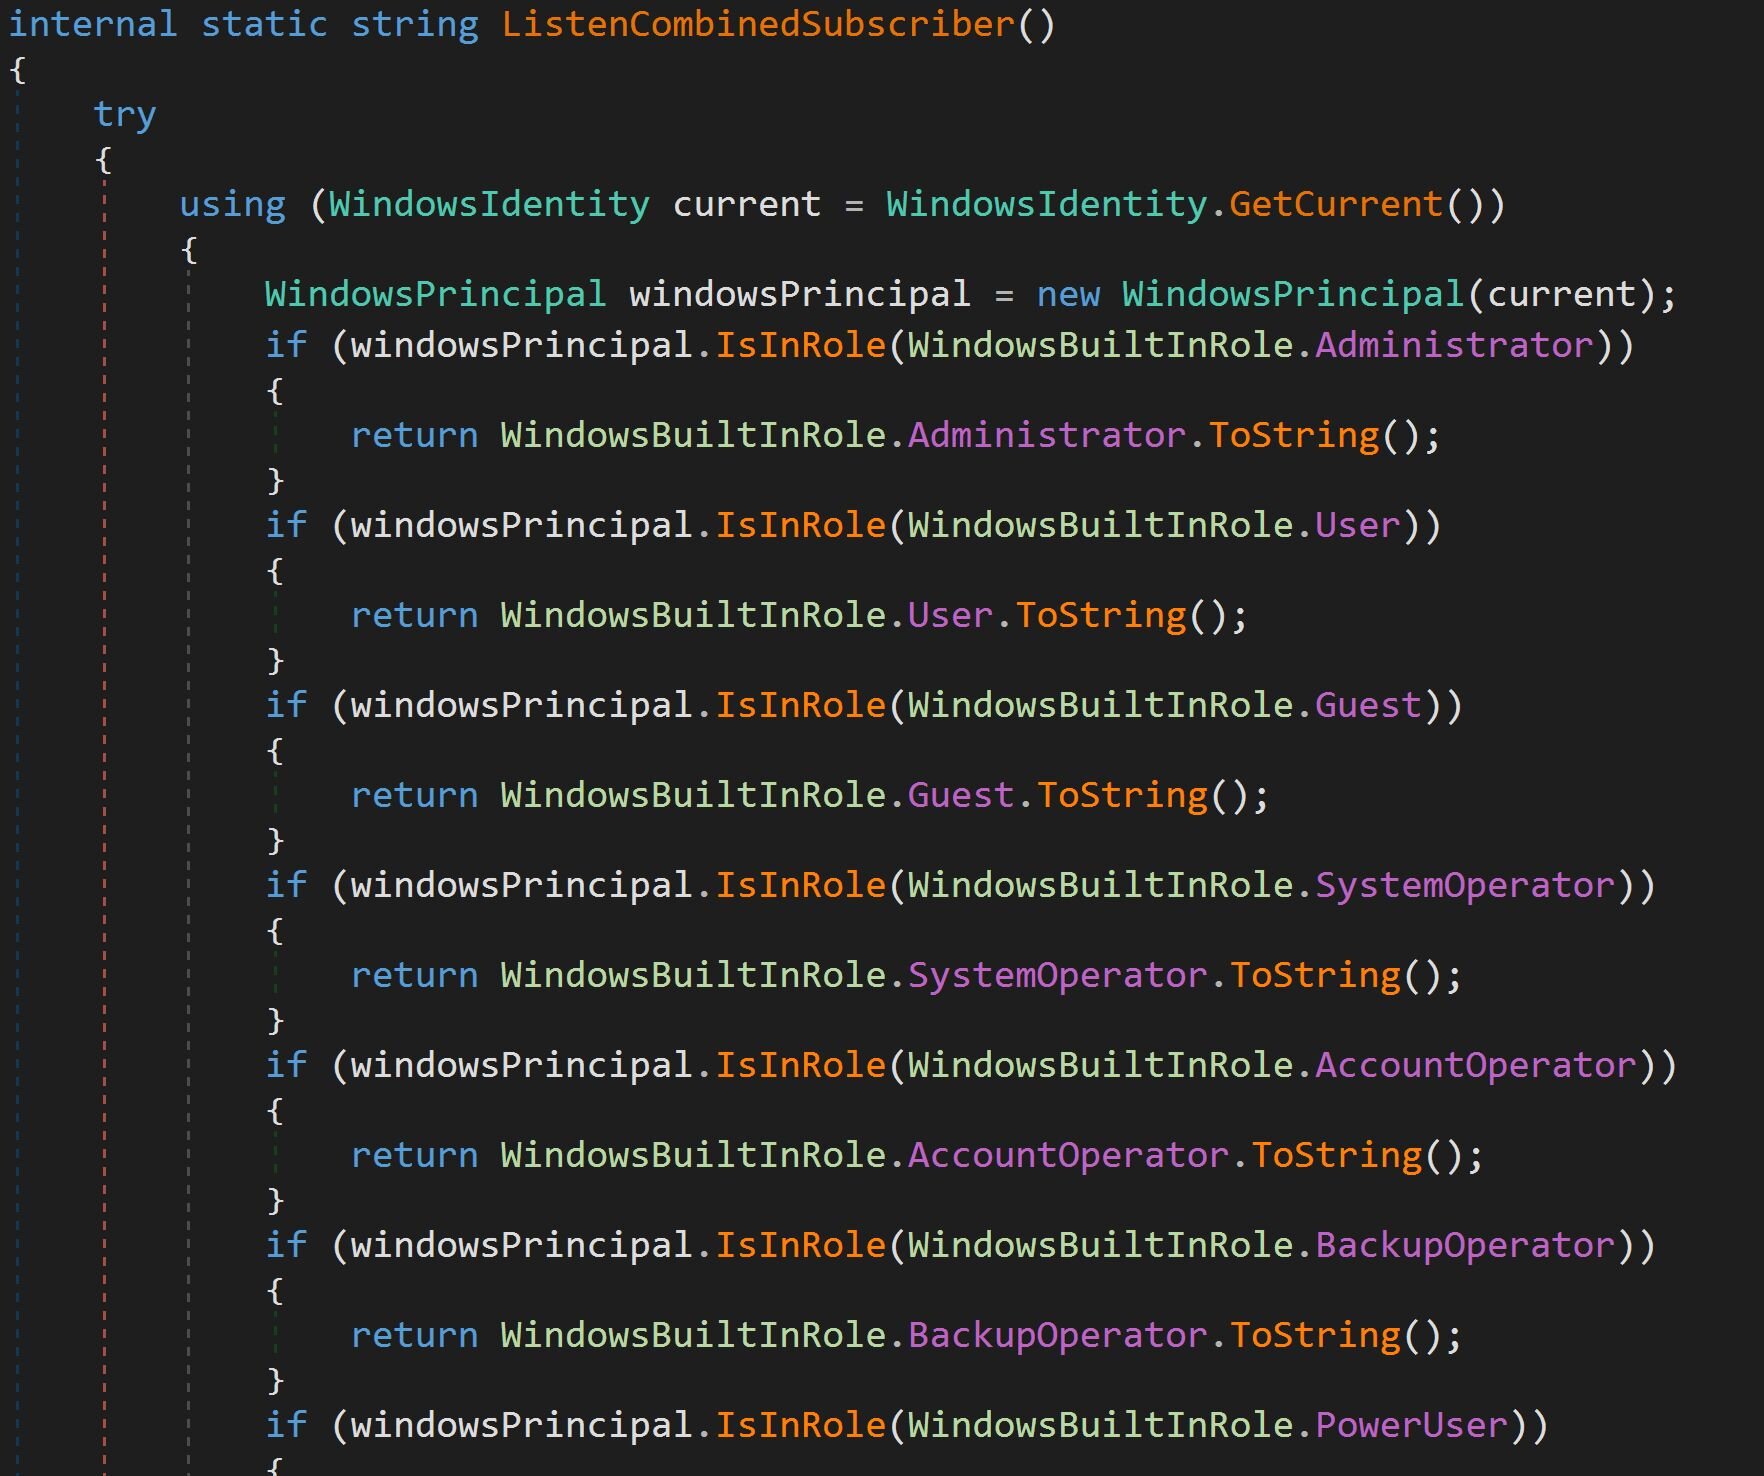Screen dimensions: 1764x1476
Task: Click the ListenCombinedSubscriber method name
Action: click(758, 24)
